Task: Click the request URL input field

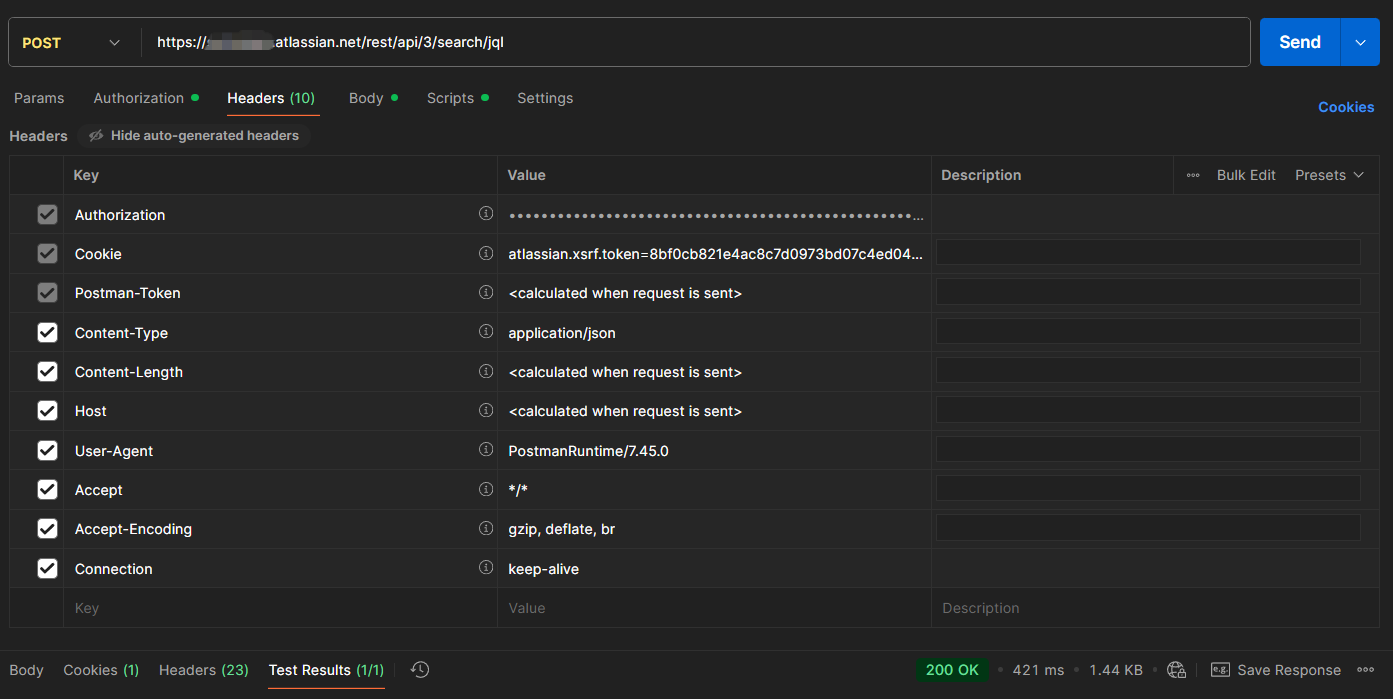Action: click(700, 42)
